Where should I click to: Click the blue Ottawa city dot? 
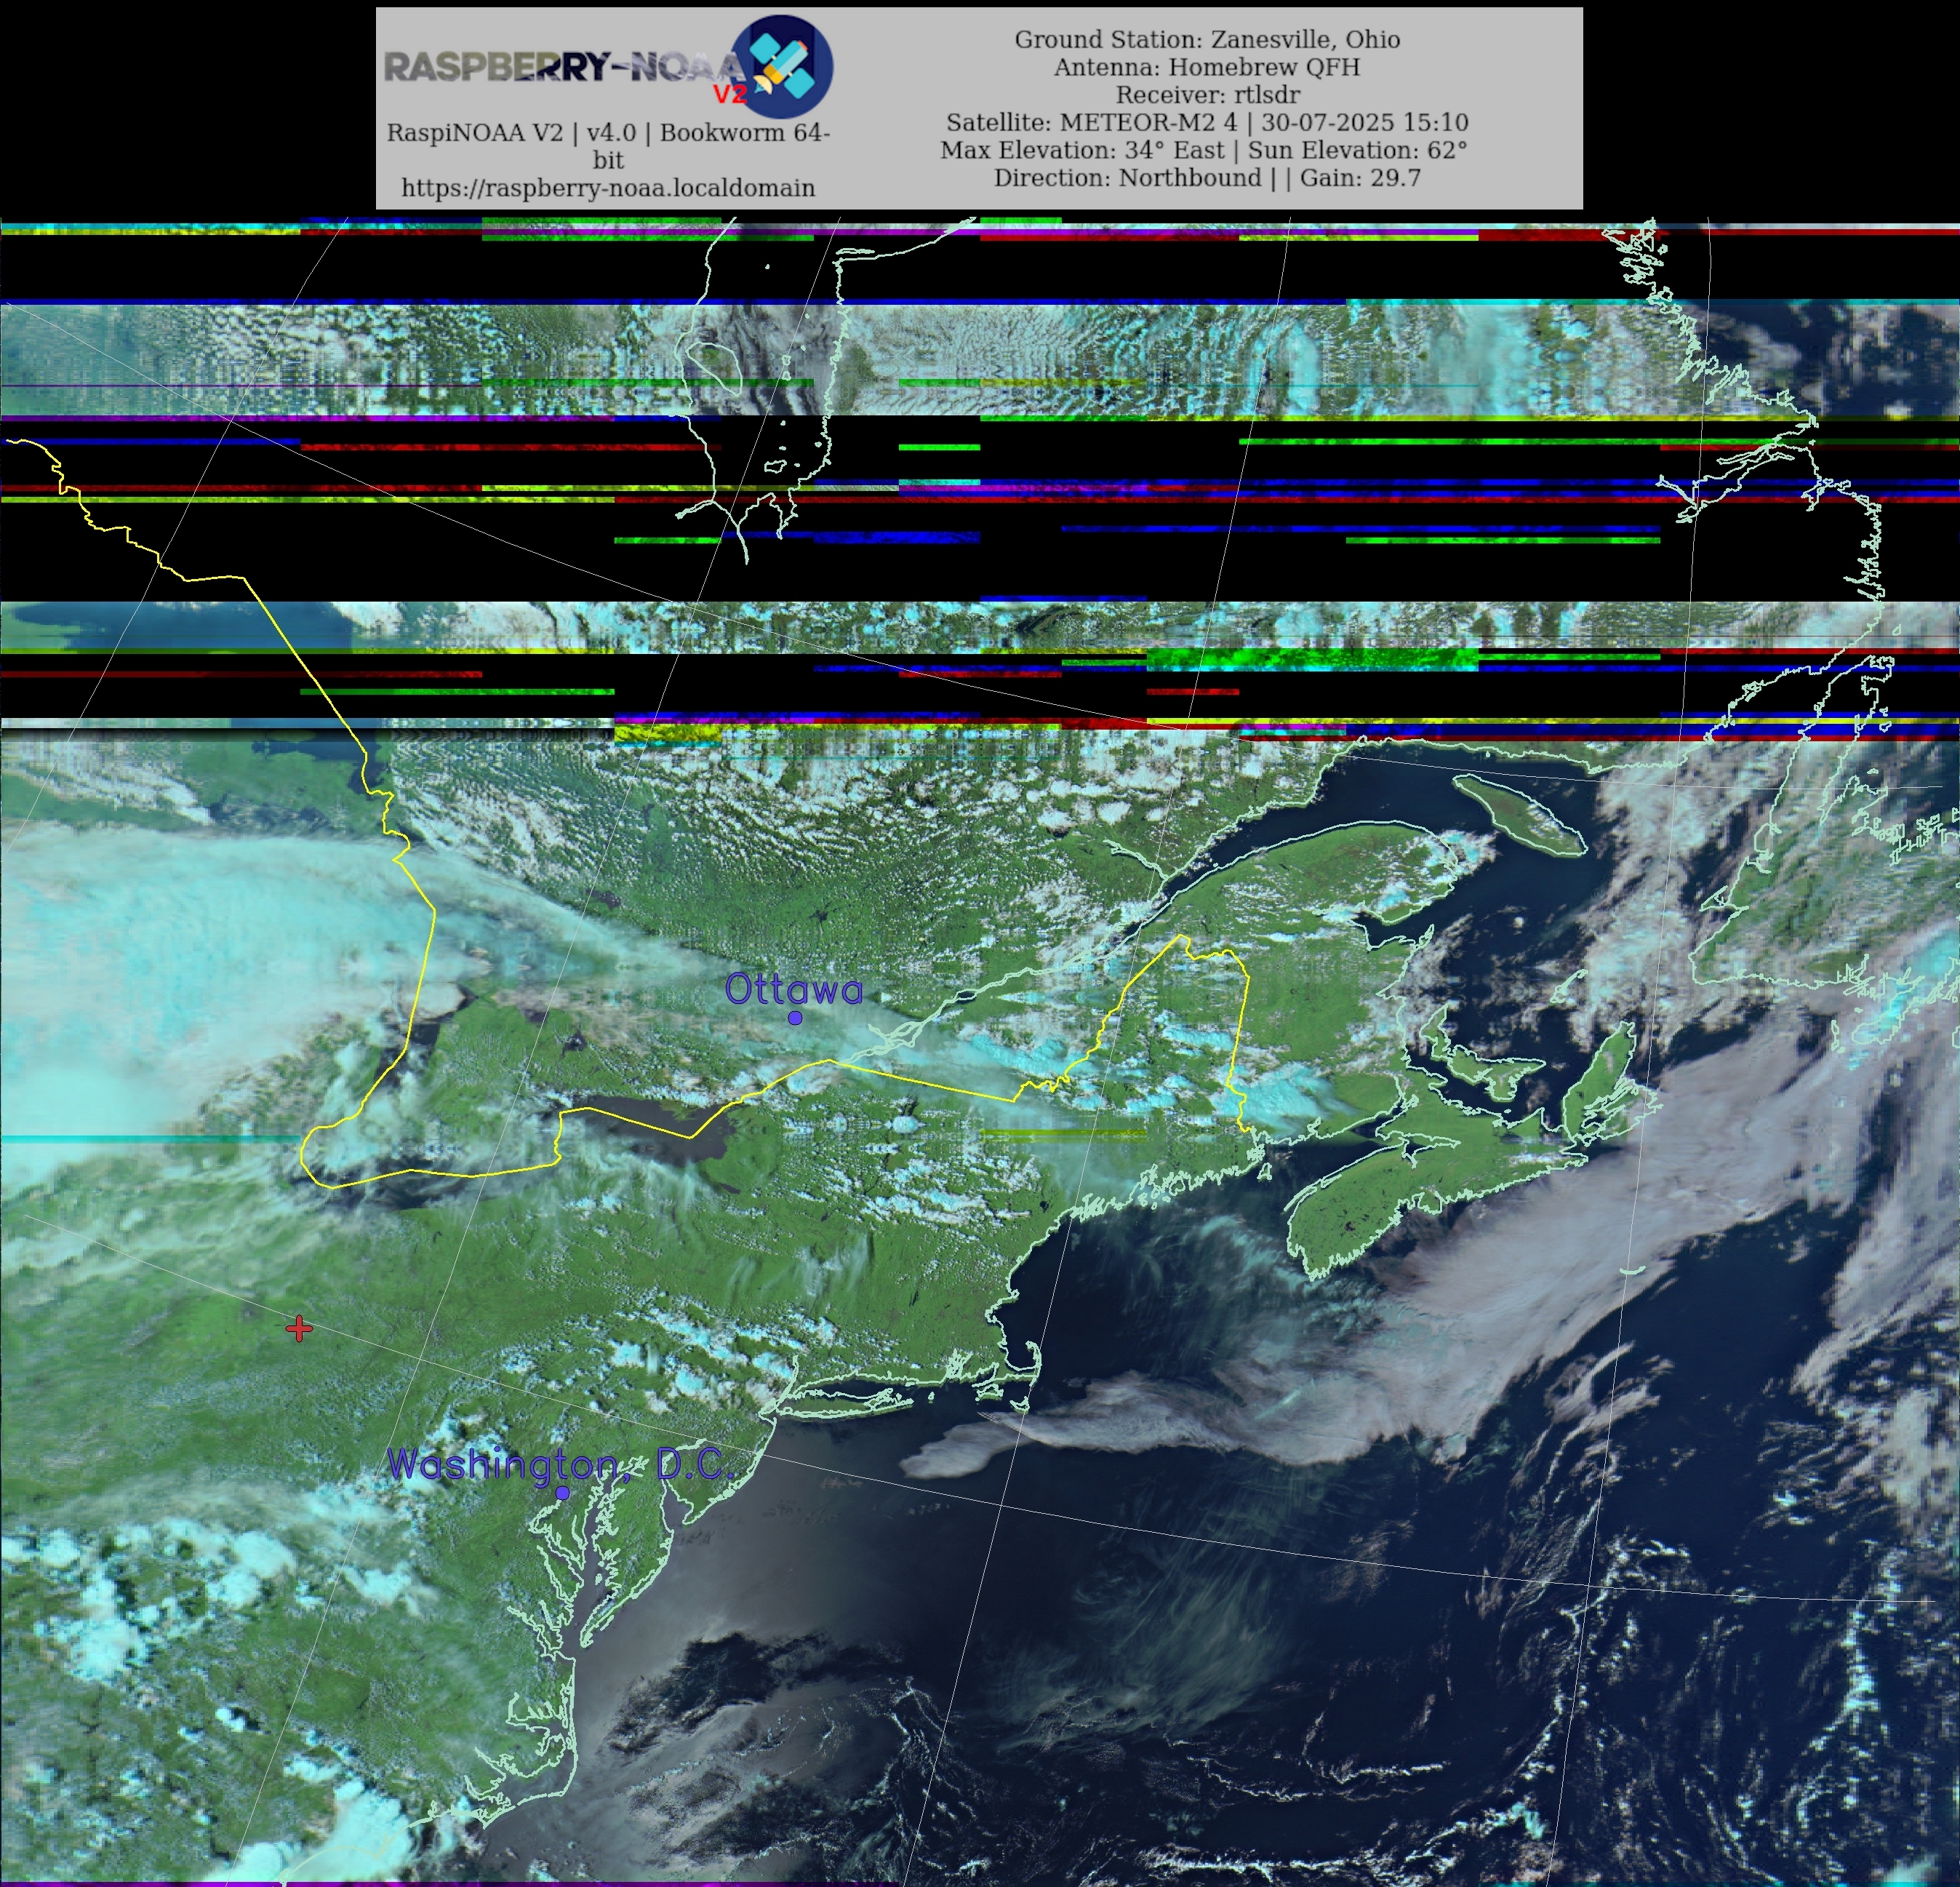[795, 1018]
